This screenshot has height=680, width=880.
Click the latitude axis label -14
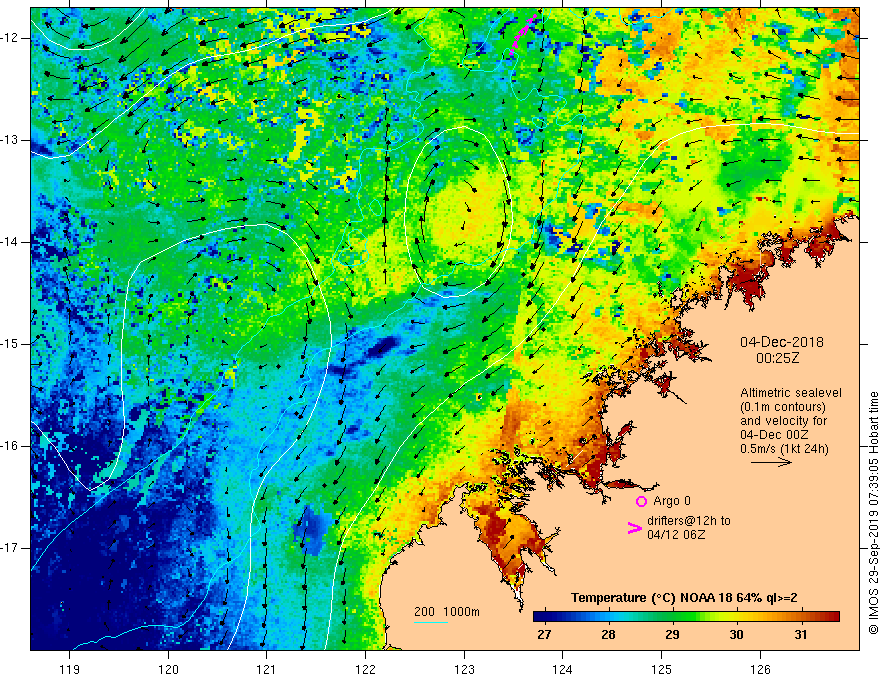coord(10,242)
